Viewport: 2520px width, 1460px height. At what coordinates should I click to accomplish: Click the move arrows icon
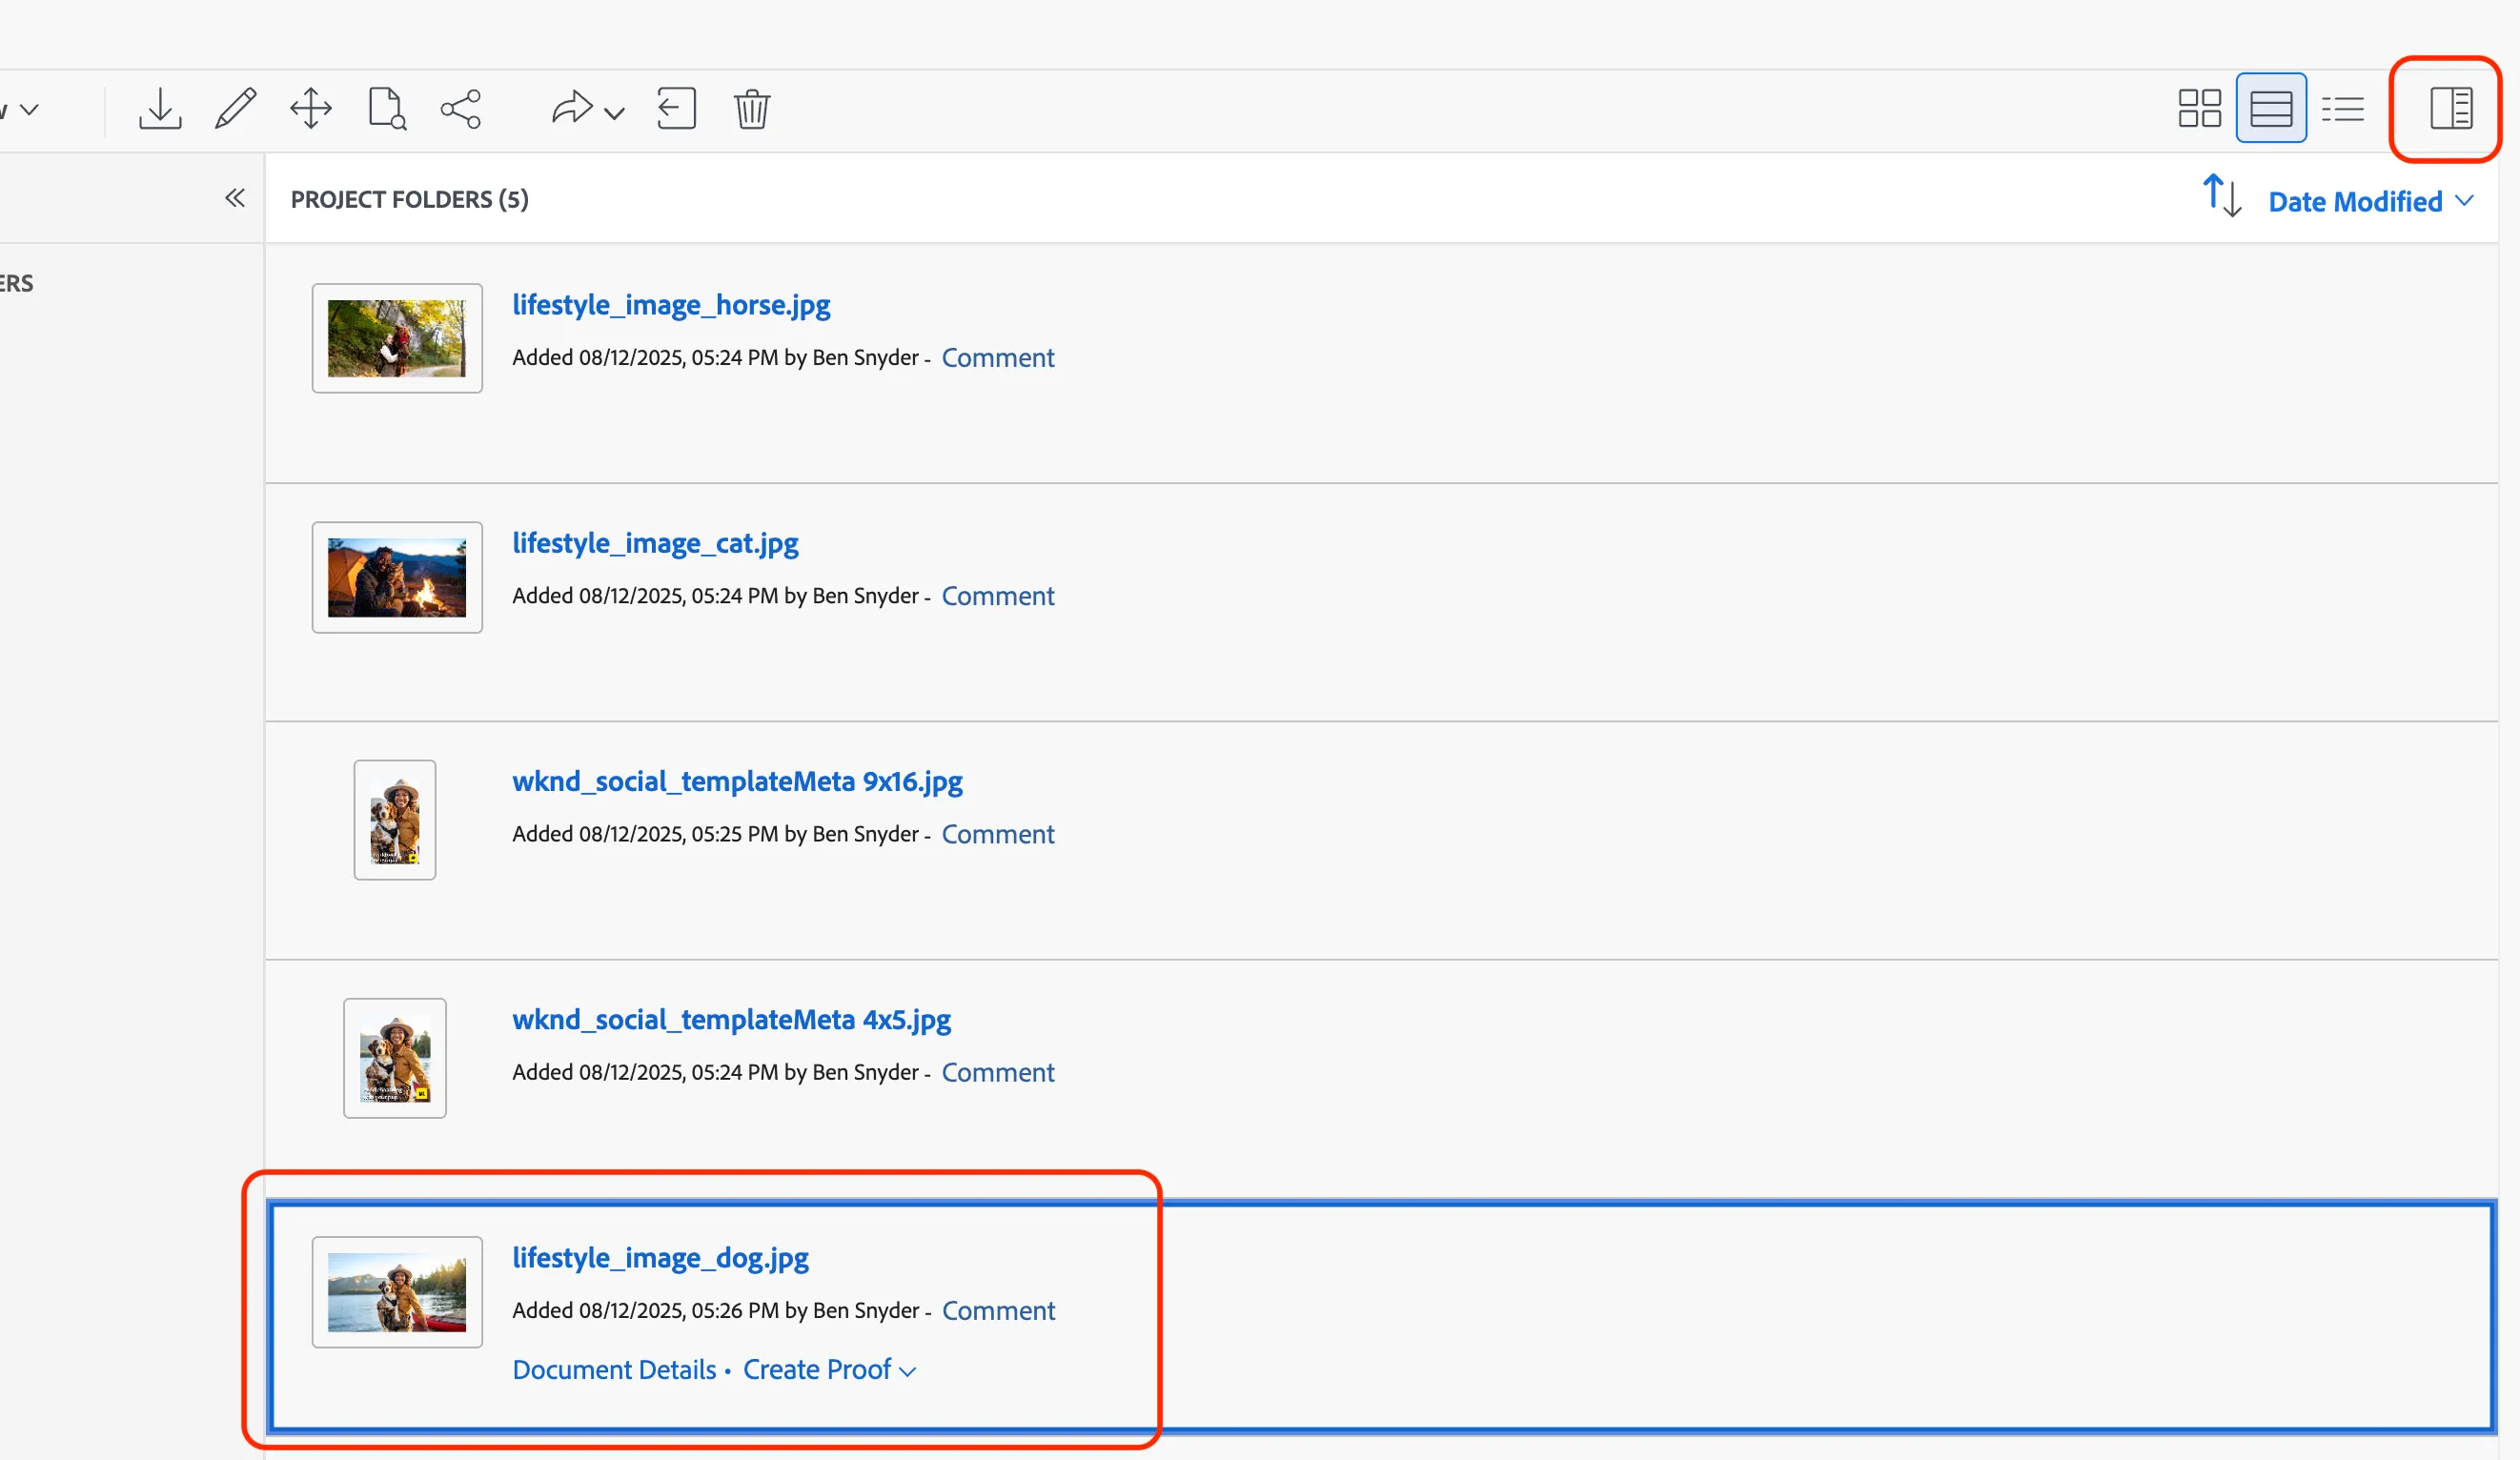click(x=311, y=108)
